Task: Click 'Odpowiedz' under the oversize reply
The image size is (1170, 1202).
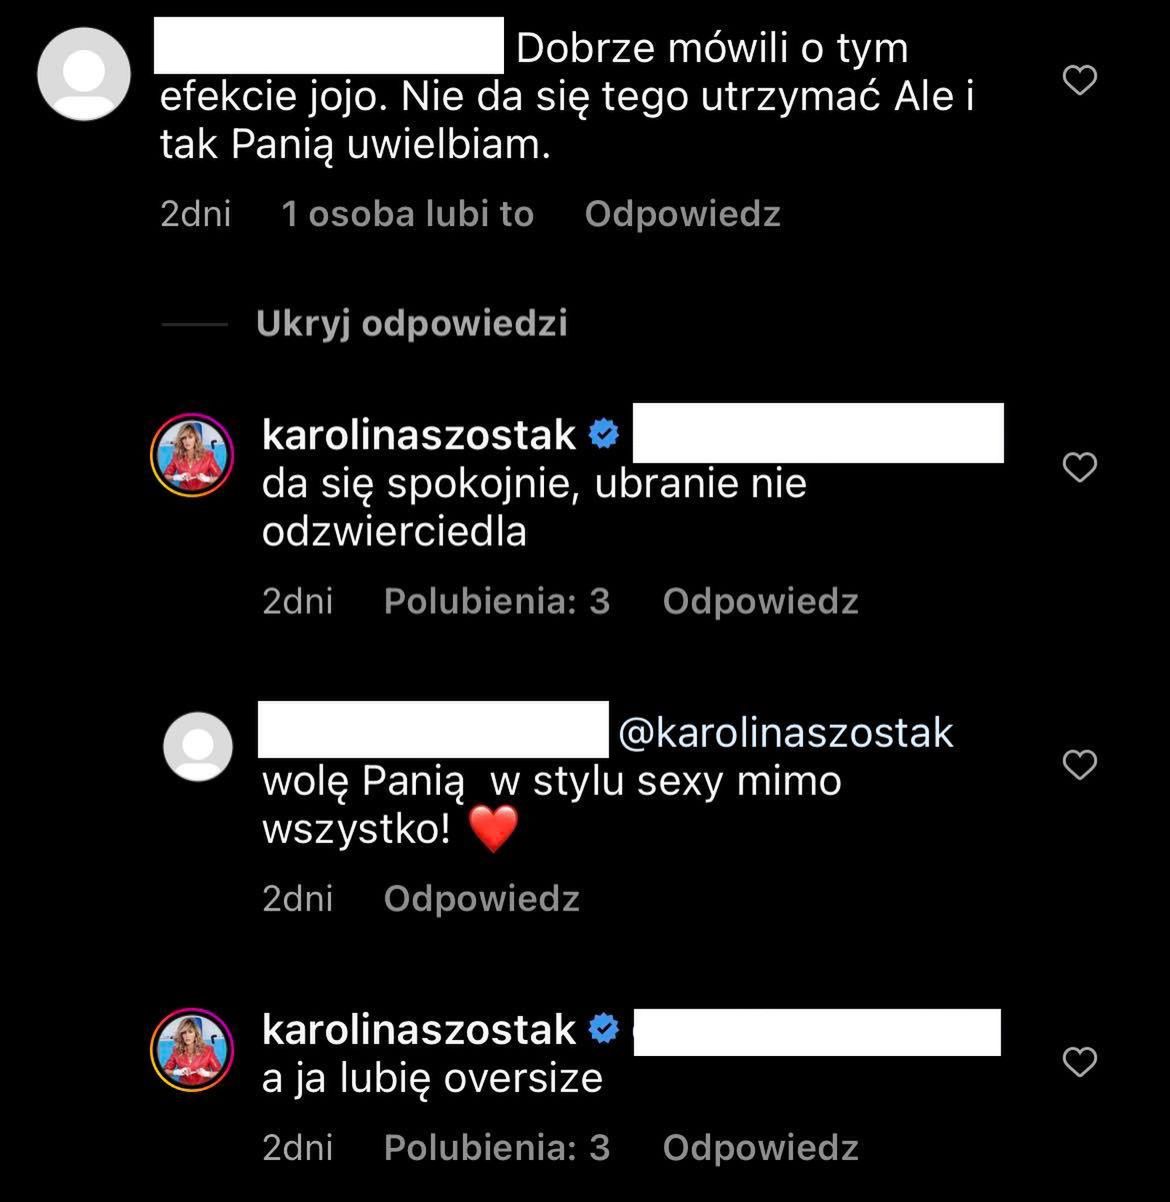Action: click(x=760, y=1147)
